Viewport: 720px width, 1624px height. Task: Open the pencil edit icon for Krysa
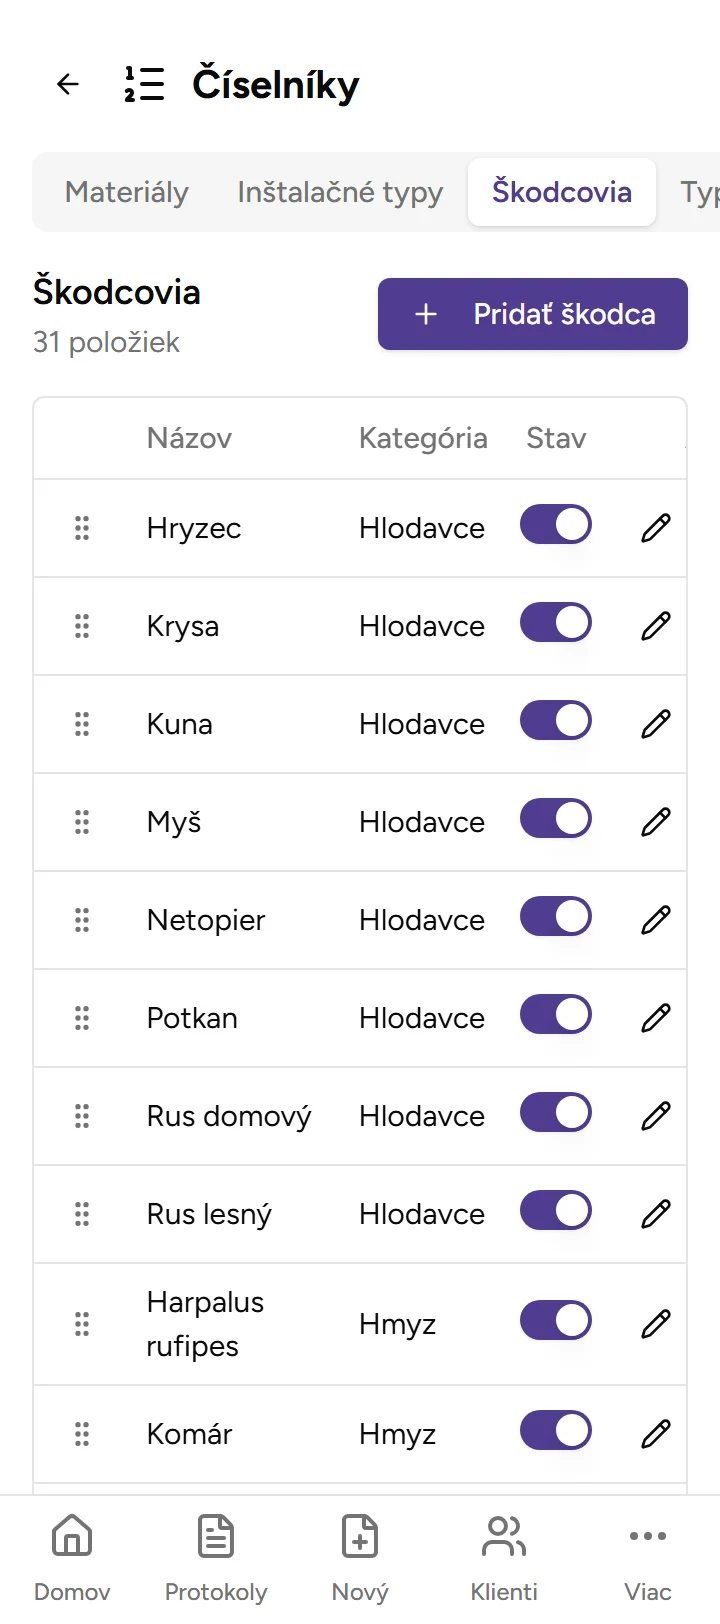tap(655, 626)
